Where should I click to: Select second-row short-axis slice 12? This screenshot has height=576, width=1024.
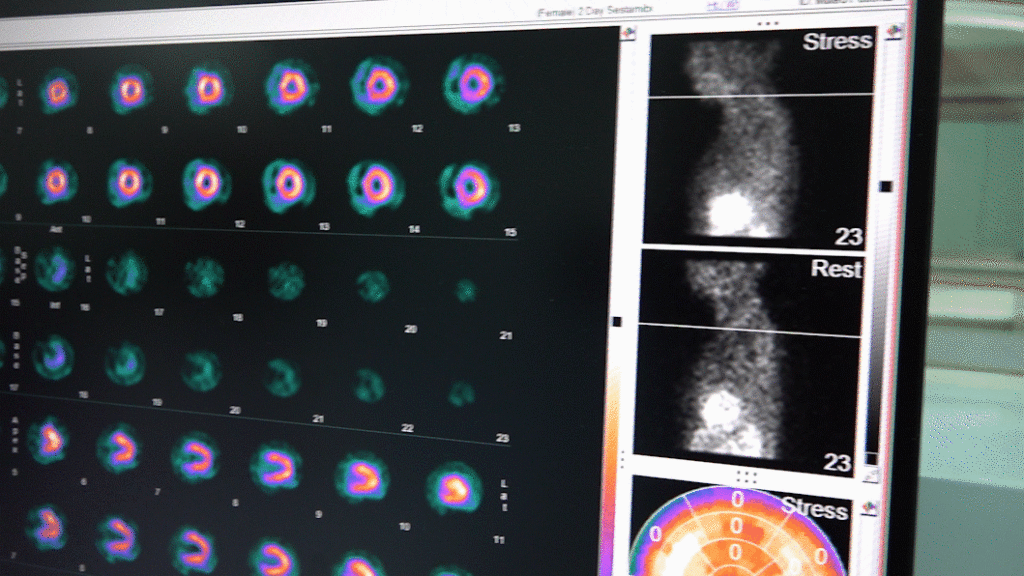point(206,183)
